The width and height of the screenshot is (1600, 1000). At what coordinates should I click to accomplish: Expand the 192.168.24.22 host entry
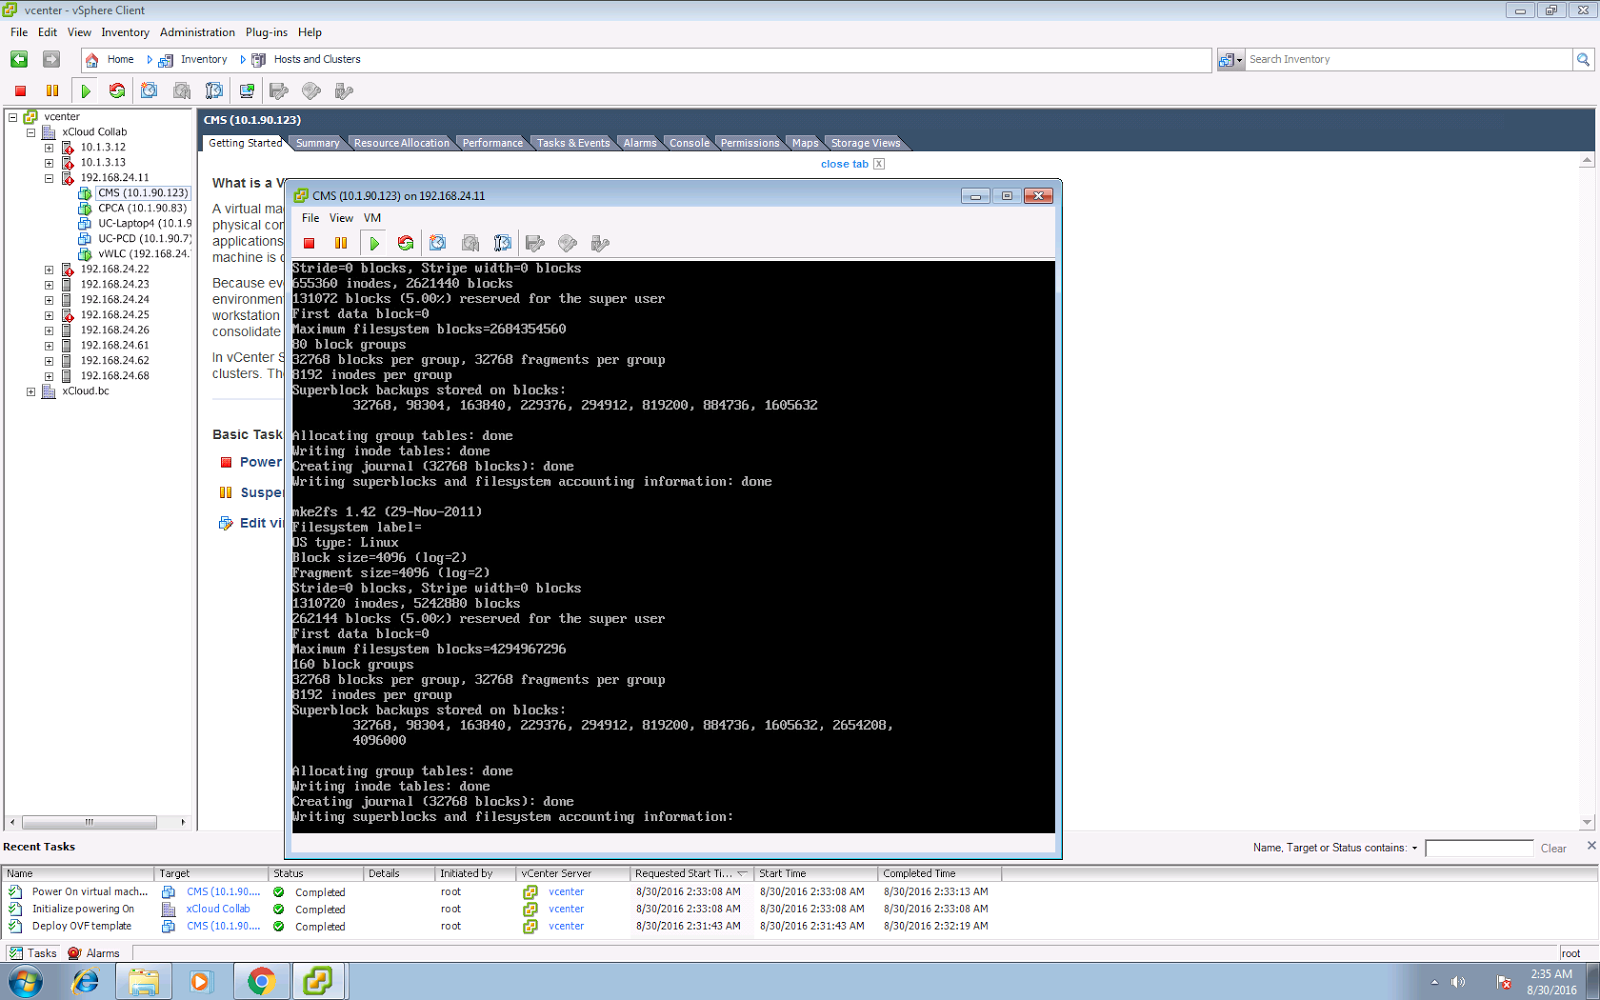pyautogui.click(x=49, y=268)
